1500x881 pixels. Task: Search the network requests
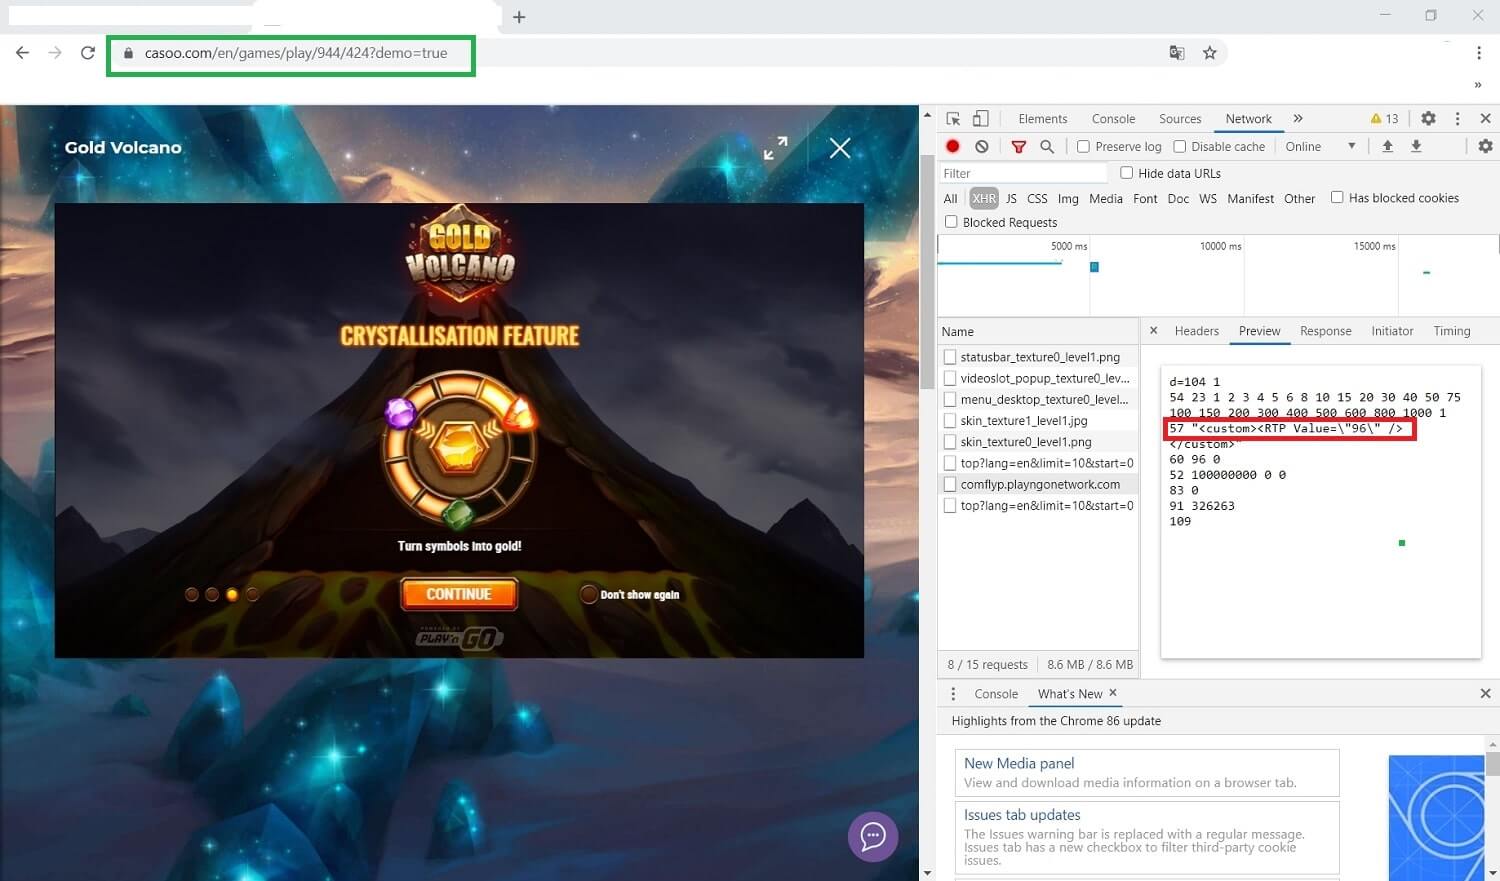(1047, 146)
